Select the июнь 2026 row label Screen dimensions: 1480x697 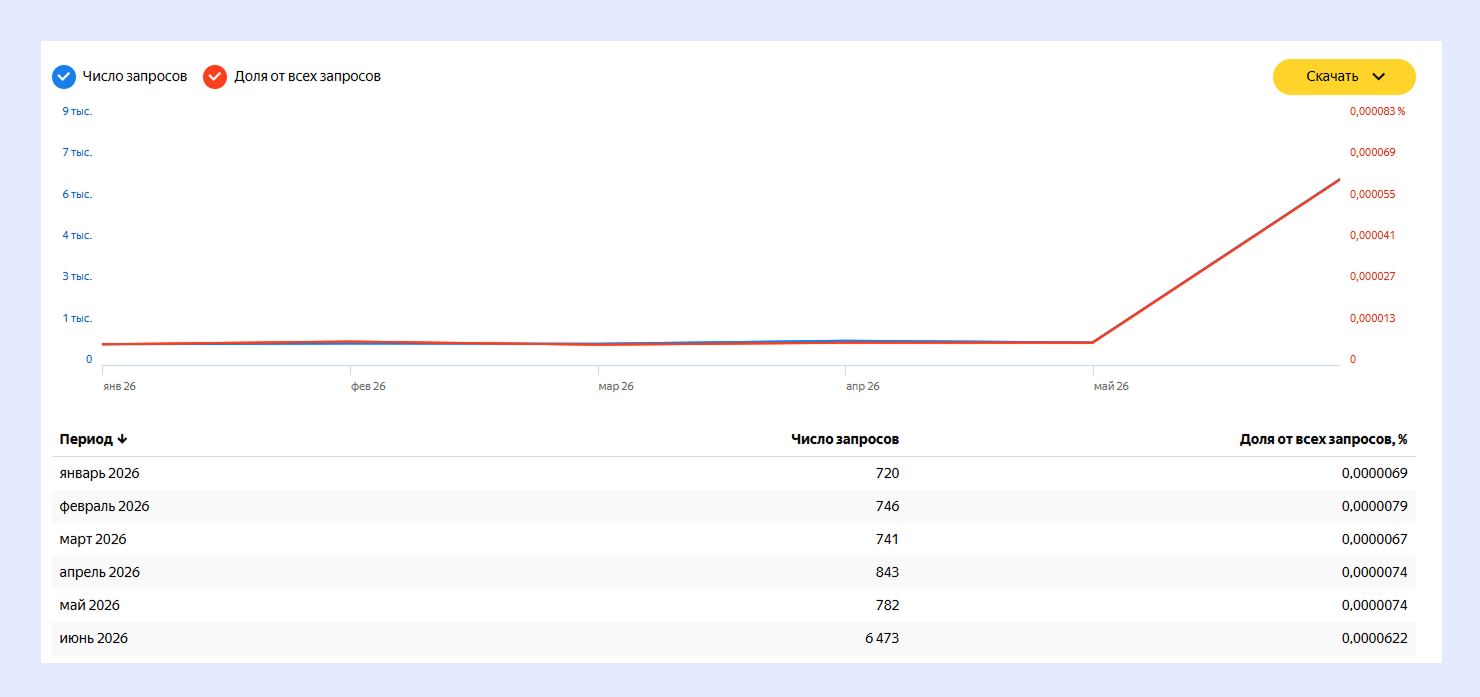(x=93, y=638)
